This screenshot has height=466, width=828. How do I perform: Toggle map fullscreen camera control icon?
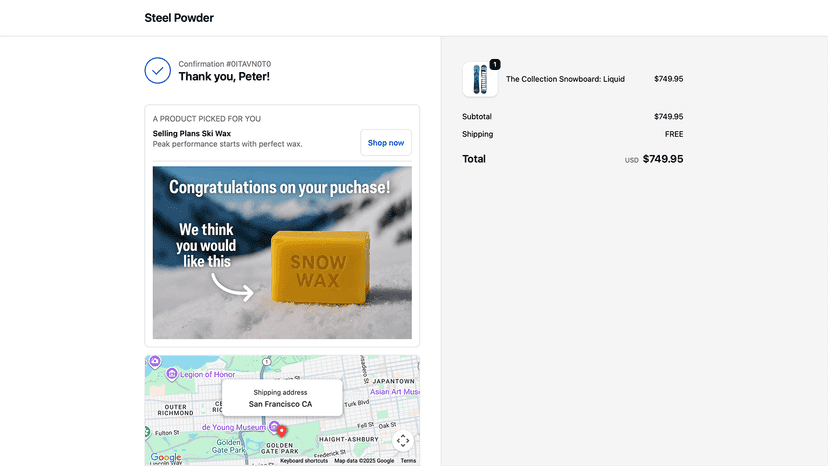coord(403,441)
